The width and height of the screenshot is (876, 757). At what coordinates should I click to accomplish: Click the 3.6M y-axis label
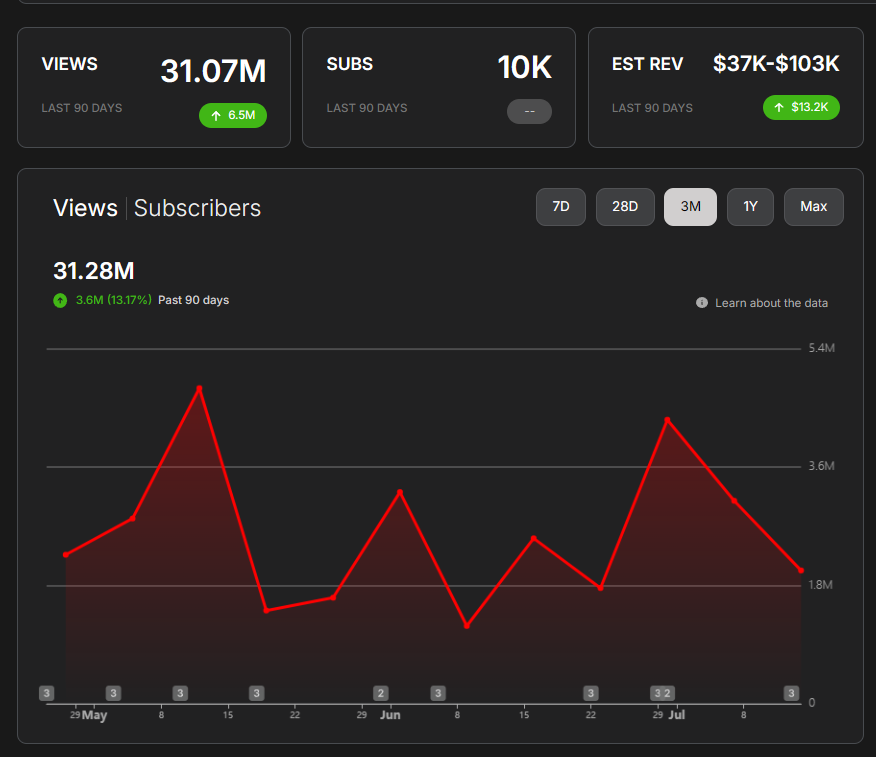point(822,466)
